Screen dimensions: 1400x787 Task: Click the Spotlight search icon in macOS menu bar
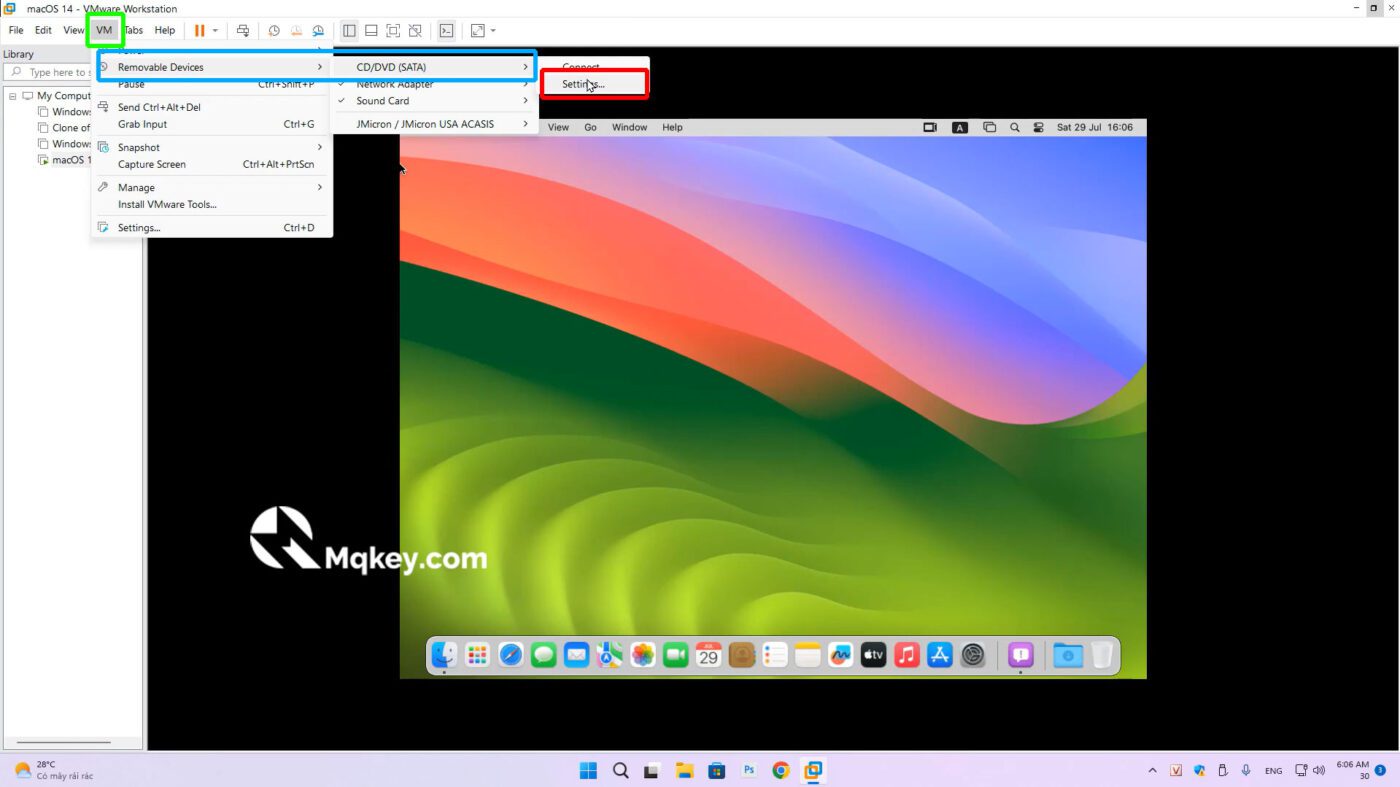click(x=1015, y=127)
